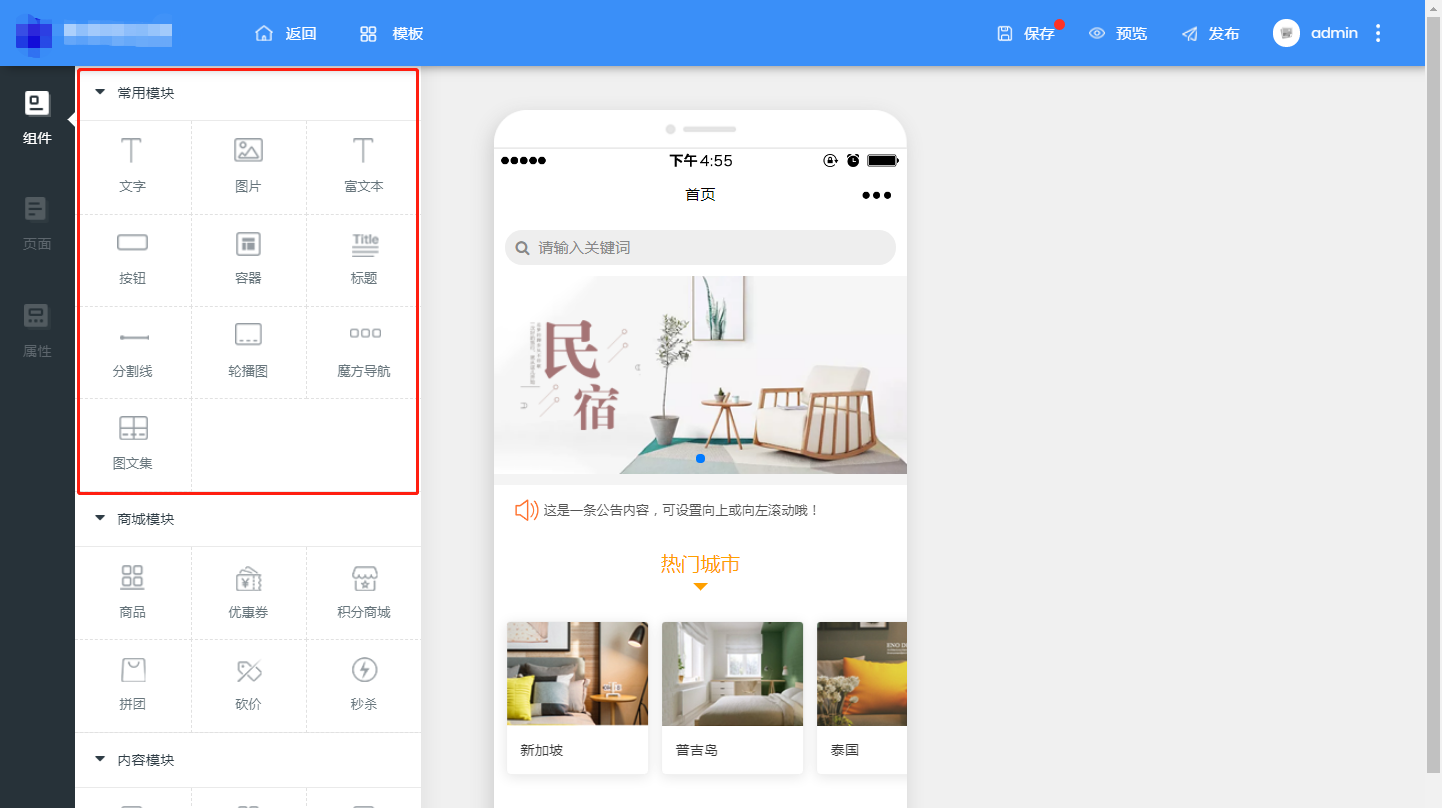Click the blue carousel indicator dot
The height and width of the screenshot is (809, 1443).
tap(700, 459)
